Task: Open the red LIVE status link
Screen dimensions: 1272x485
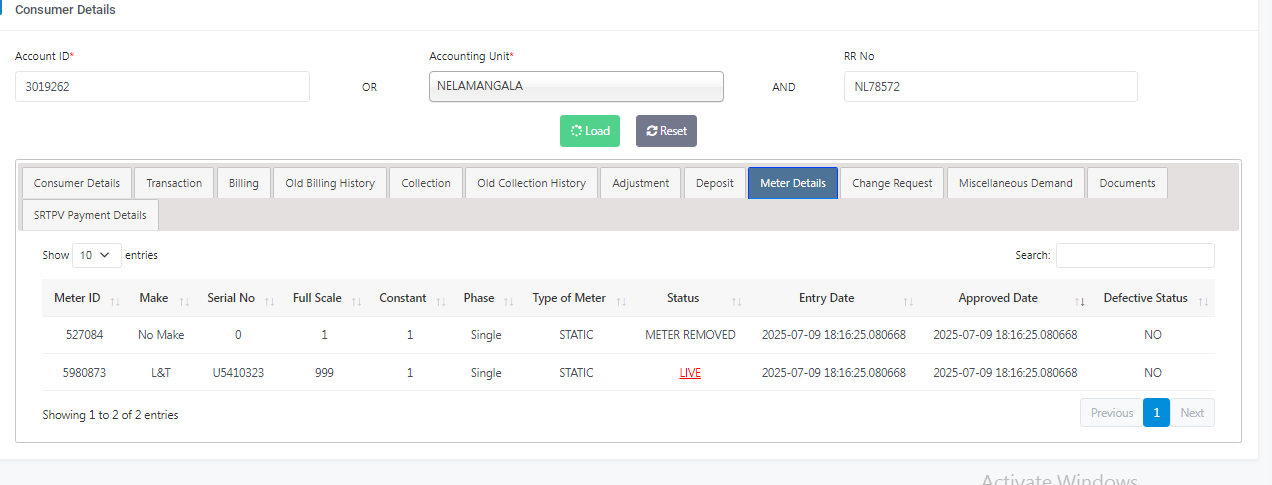Action: pyautogui.click(x=690, y=373)
